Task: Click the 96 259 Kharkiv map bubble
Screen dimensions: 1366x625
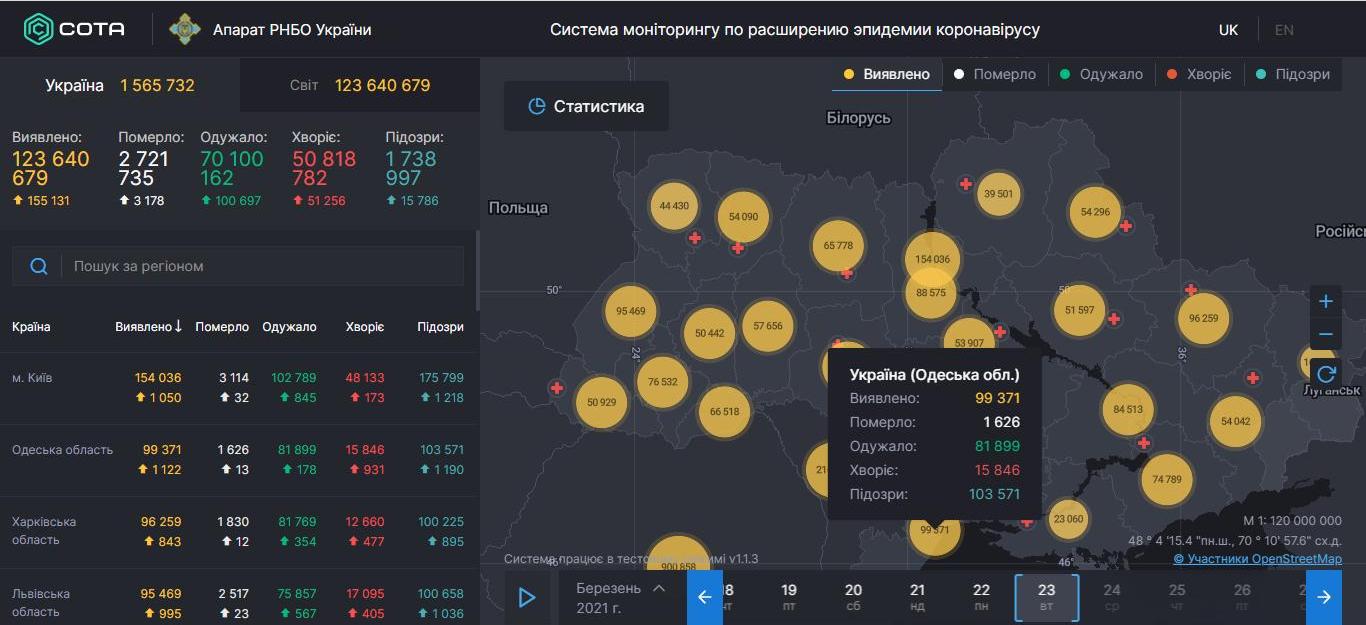Action: pyautogui.click(x=1203, y=318)
